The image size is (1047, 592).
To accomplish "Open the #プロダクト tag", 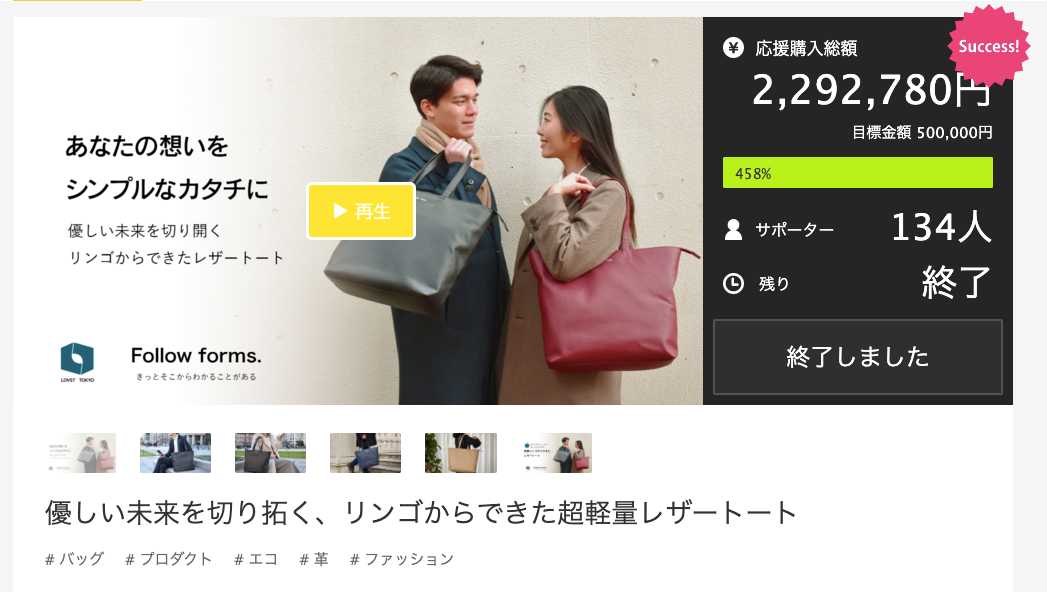I will 168,559.
